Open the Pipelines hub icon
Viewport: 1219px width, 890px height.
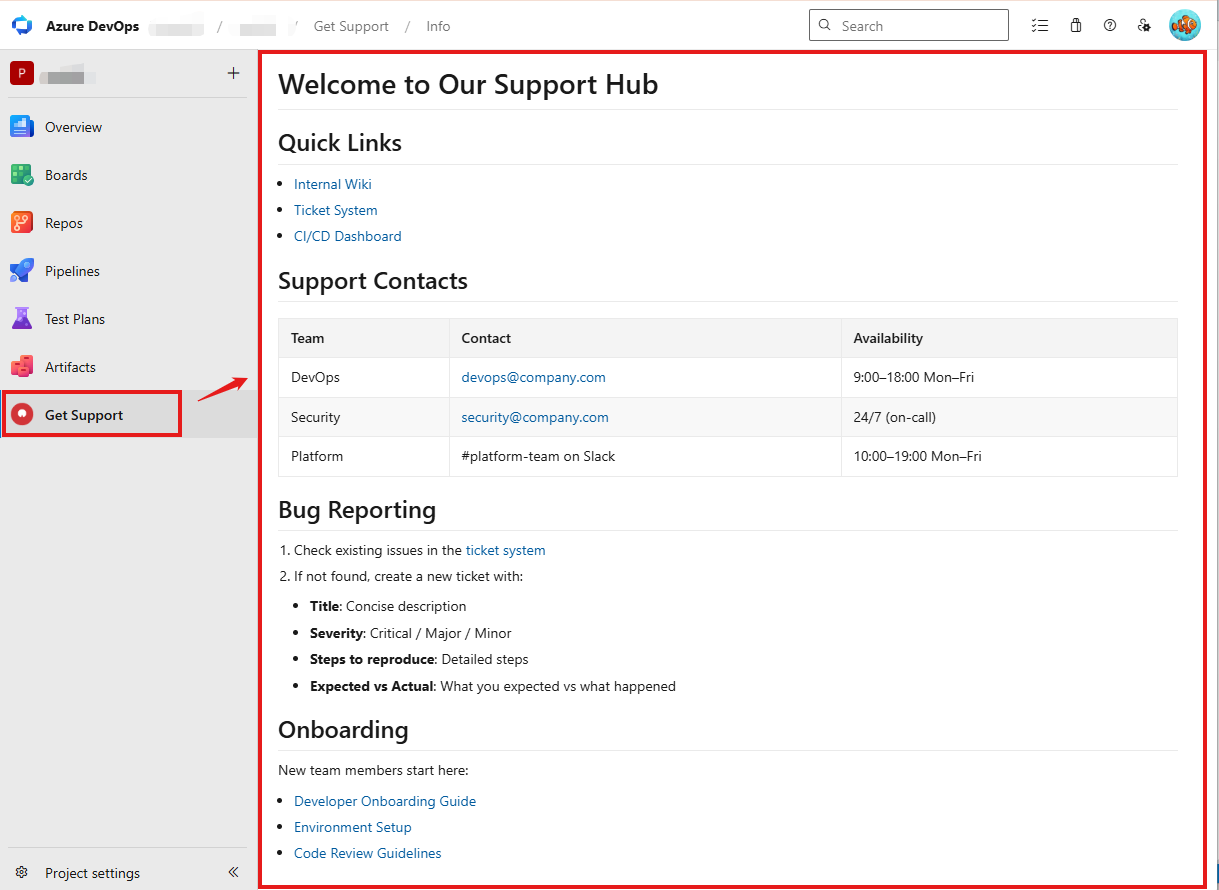click(x=22, y=271)
